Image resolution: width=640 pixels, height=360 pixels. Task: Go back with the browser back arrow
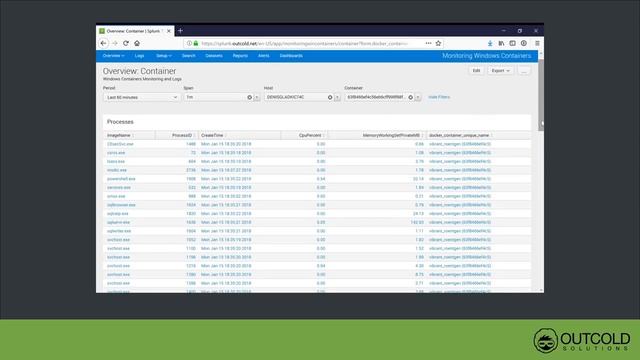(103, 43)
